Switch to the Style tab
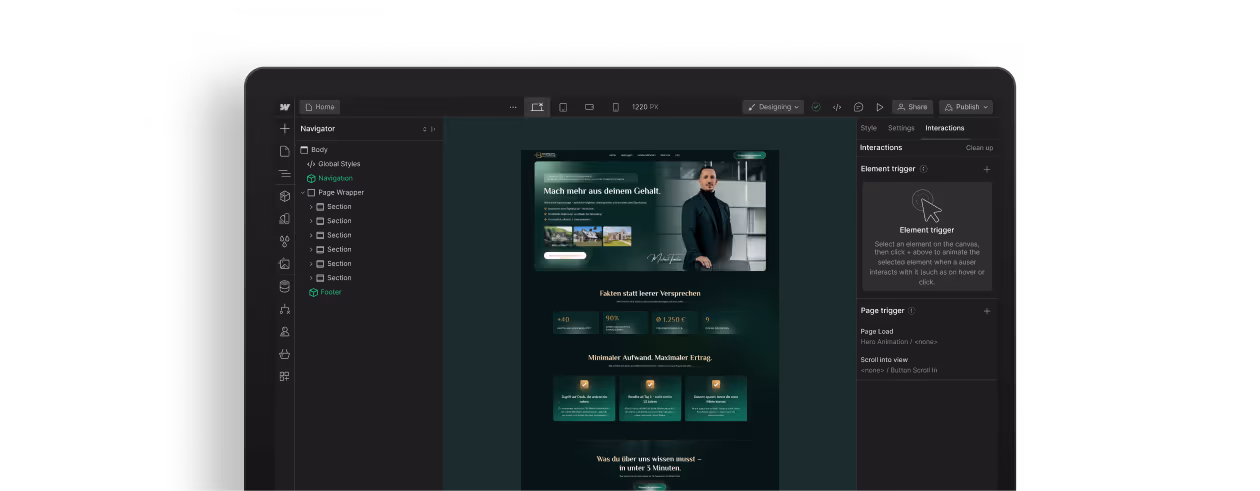 click(868, 128)
